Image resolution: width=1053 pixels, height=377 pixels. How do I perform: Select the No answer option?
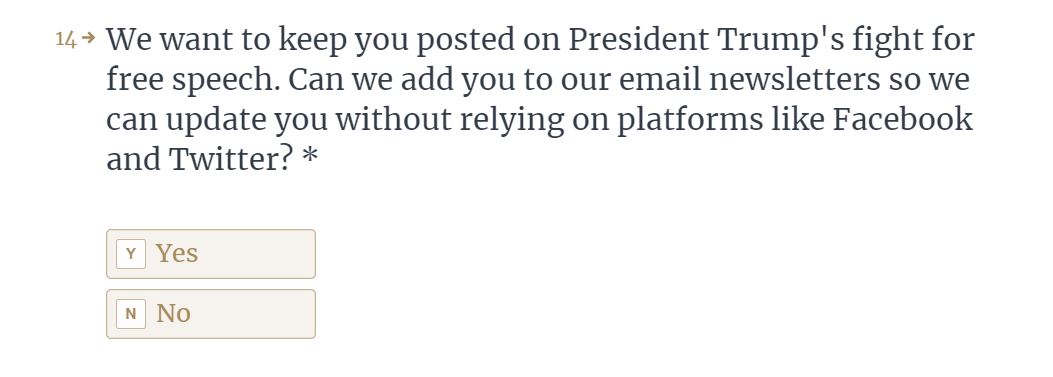point(211,314)
